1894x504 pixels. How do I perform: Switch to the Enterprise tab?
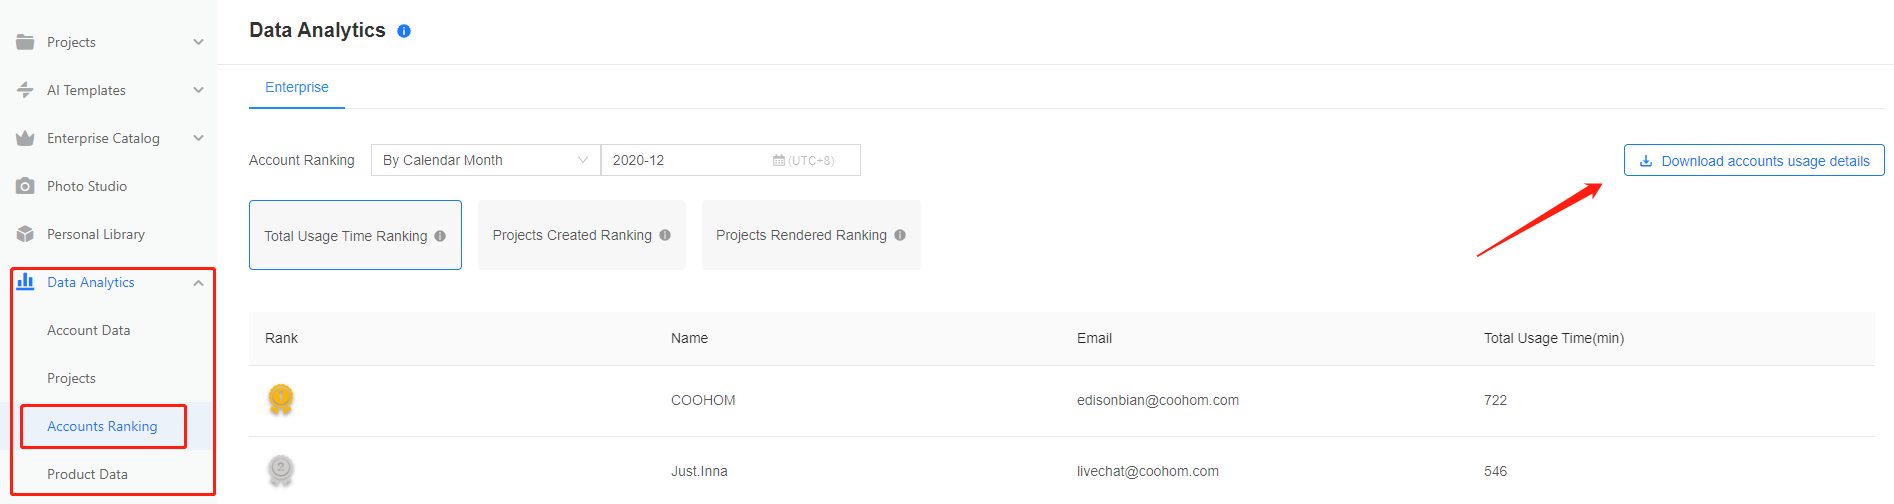tap(297, 87)
